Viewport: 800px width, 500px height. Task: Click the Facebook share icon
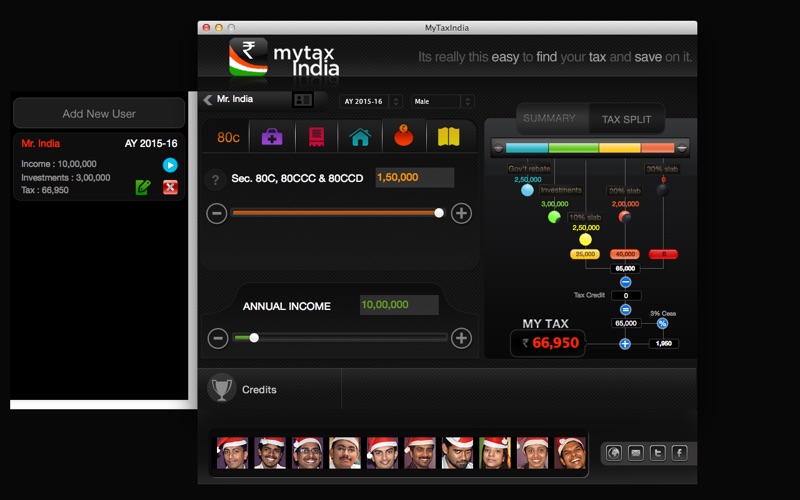point(680,453)
